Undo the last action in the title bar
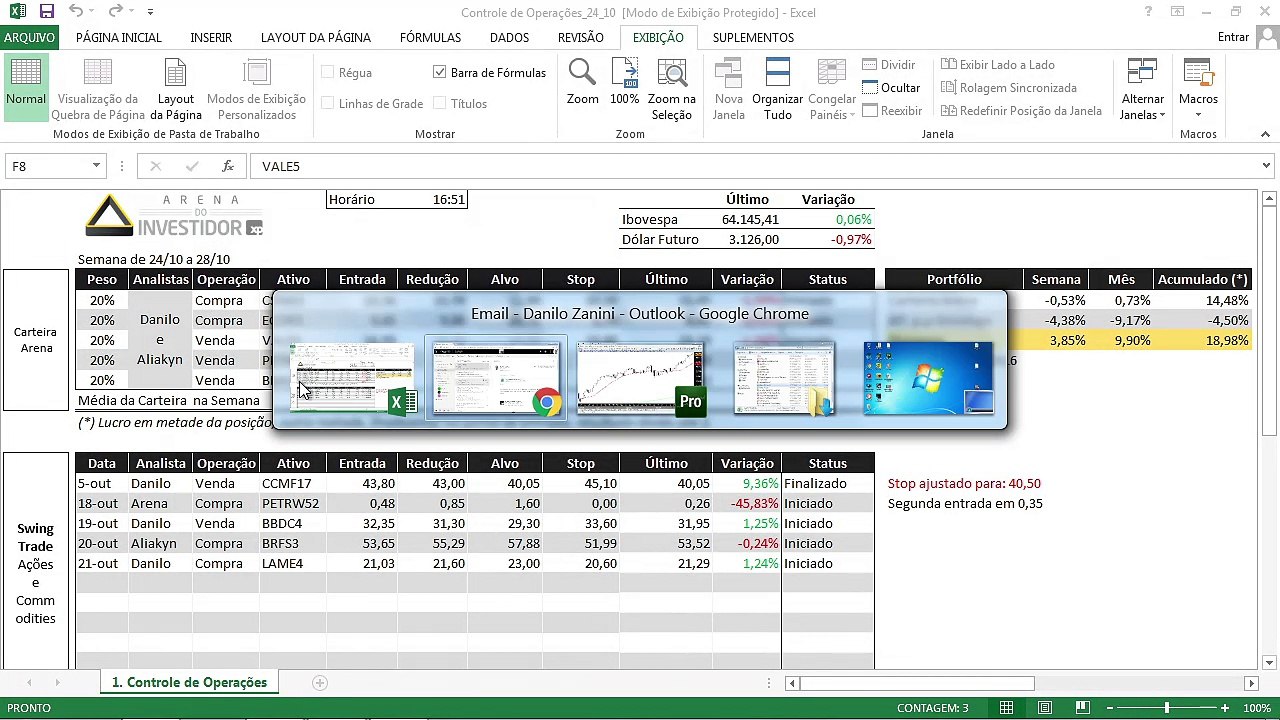 point(76,12)
